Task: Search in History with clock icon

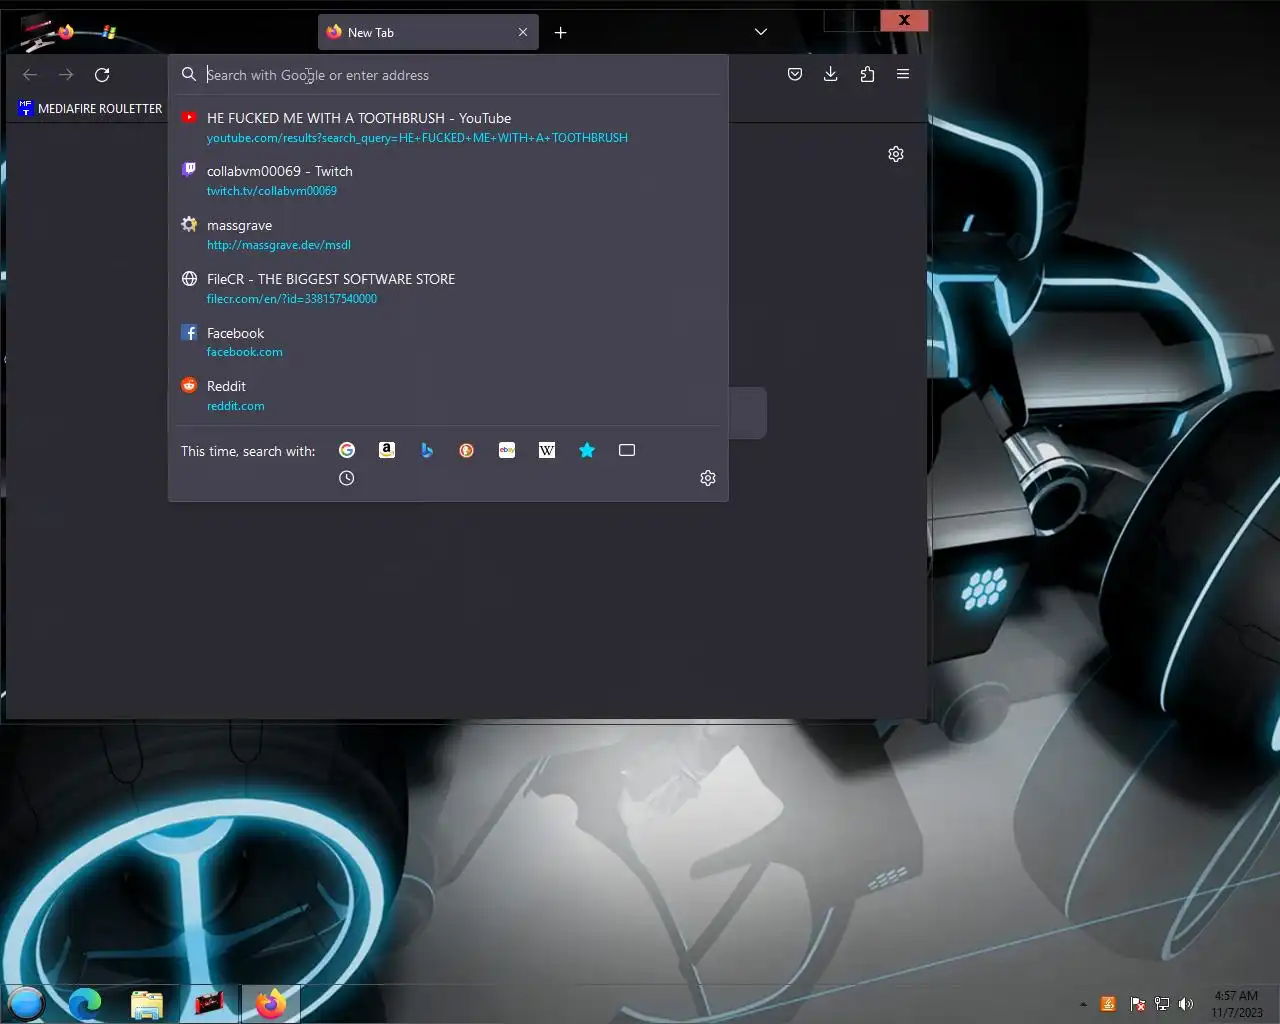Action: click(x=347, y=479)
